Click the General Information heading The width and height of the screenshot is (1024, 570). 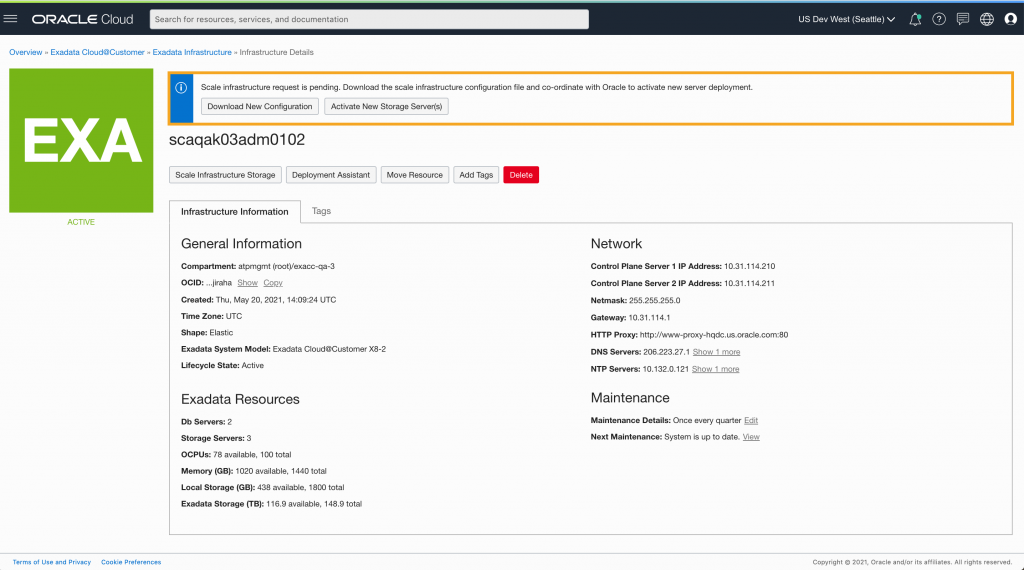coord(241,244)
